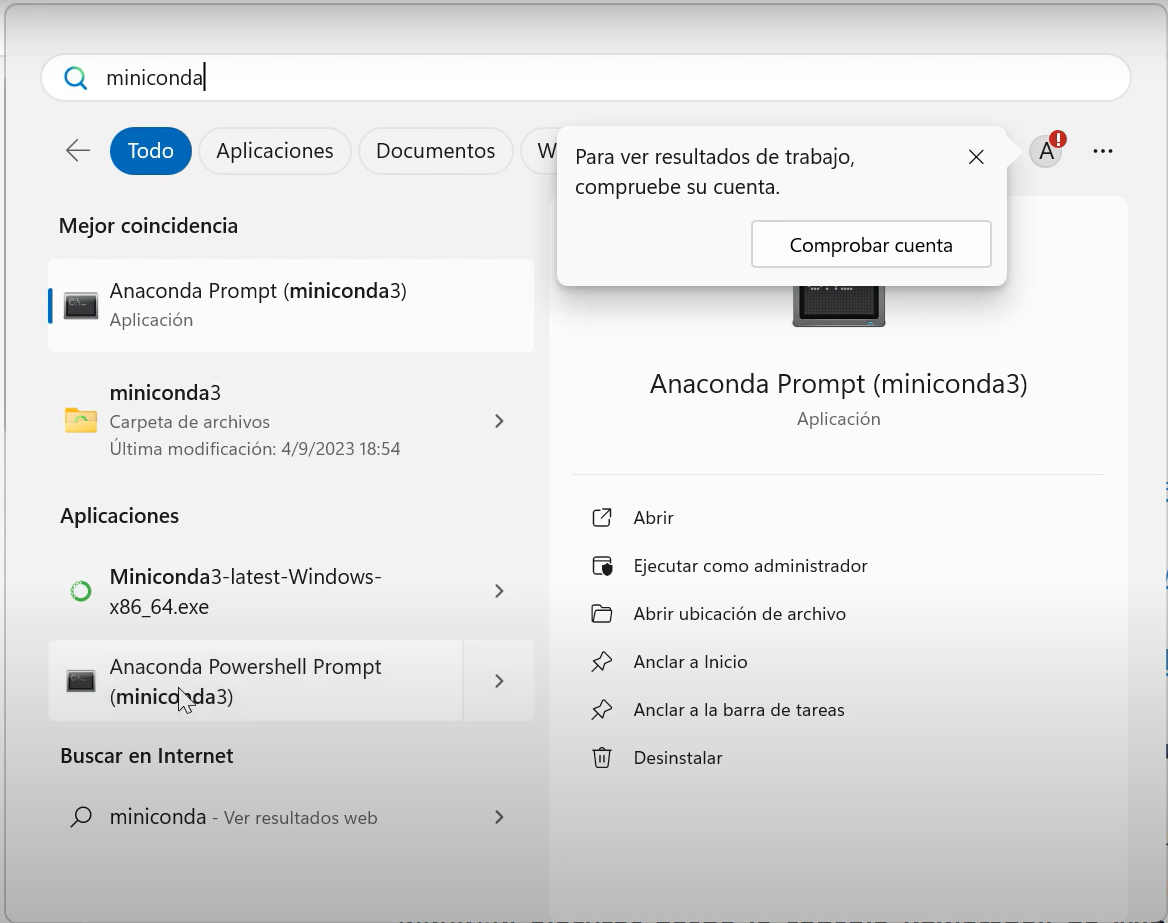Click the administrator shield icon
The width and height of the screenshot is (1168, 923).
[x=602, y=566]
